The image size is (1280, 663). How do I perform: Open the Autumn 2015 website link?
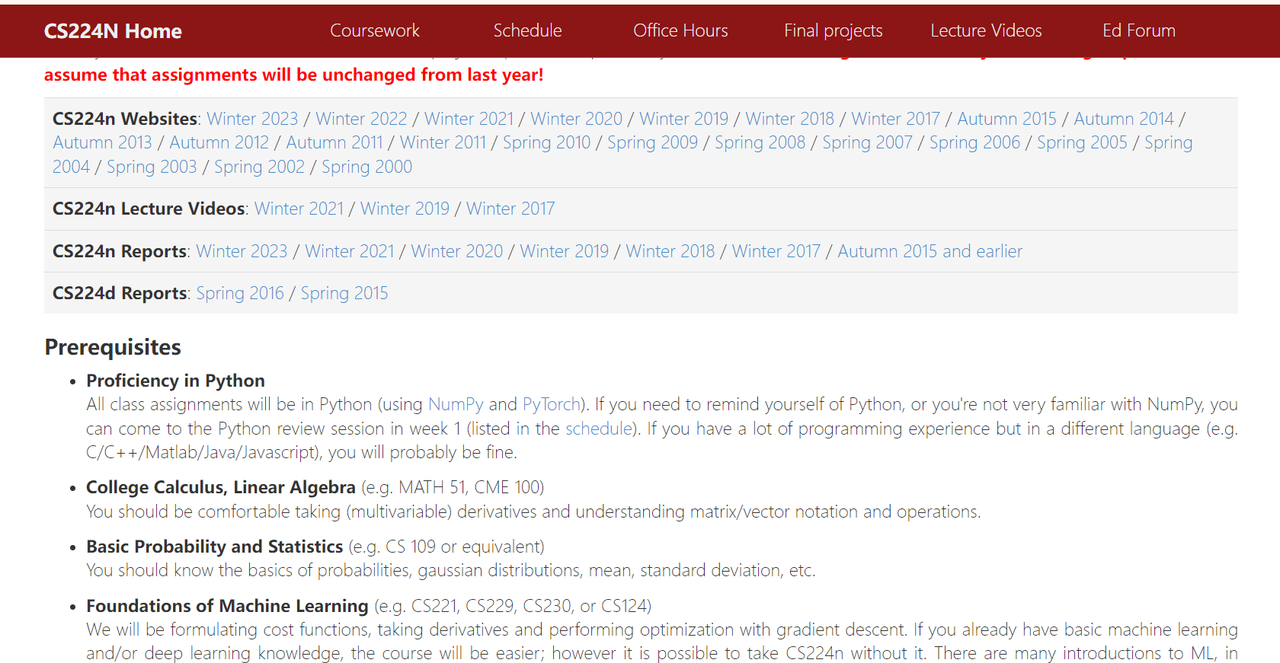pyautogui.click(x=1006, y=119)
